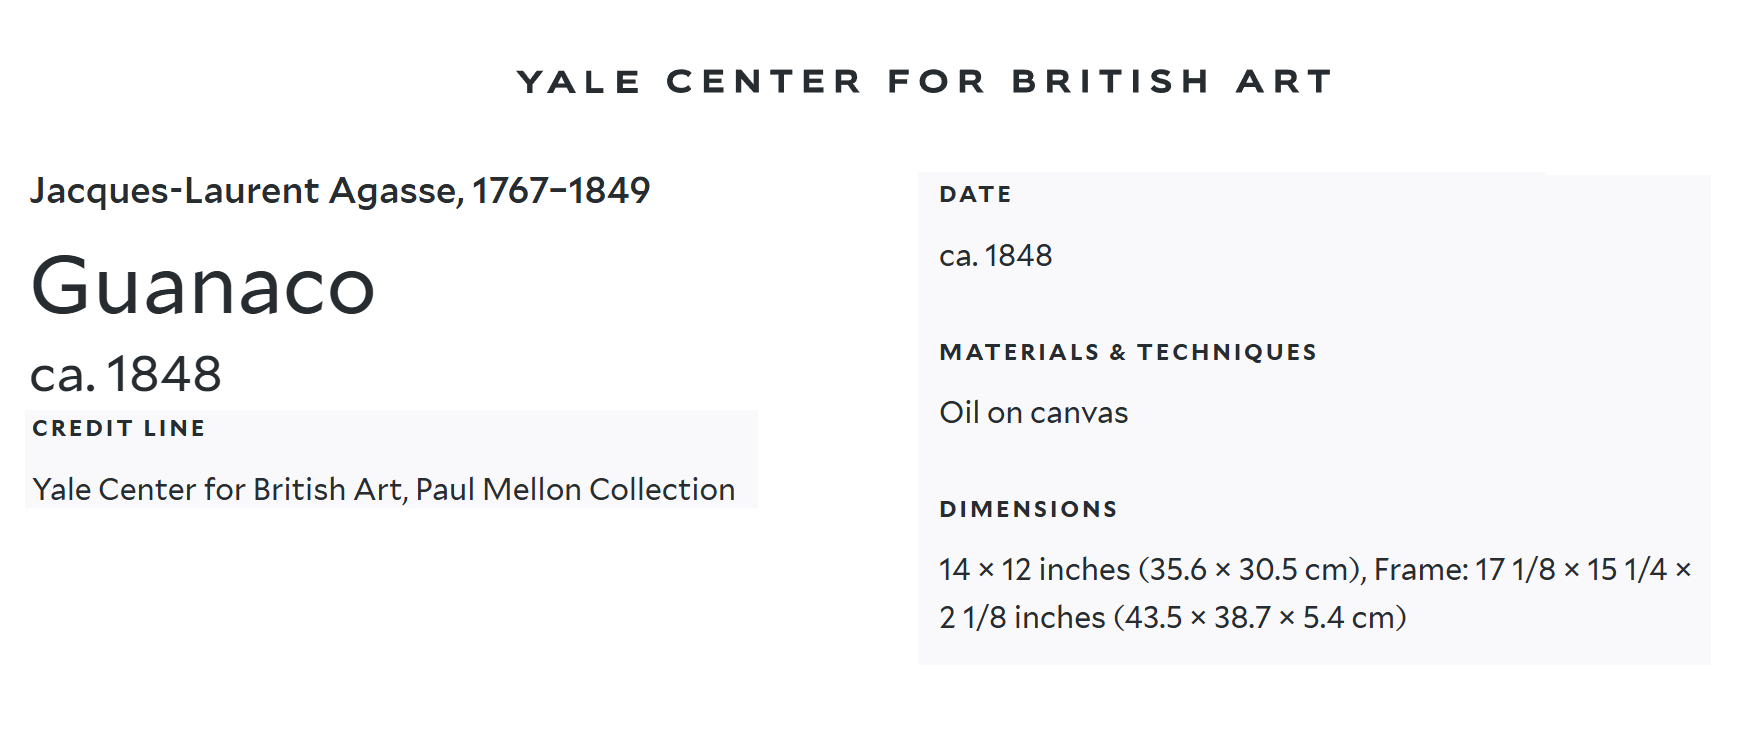Click the word 'YALE' in the header

[579, 81]
